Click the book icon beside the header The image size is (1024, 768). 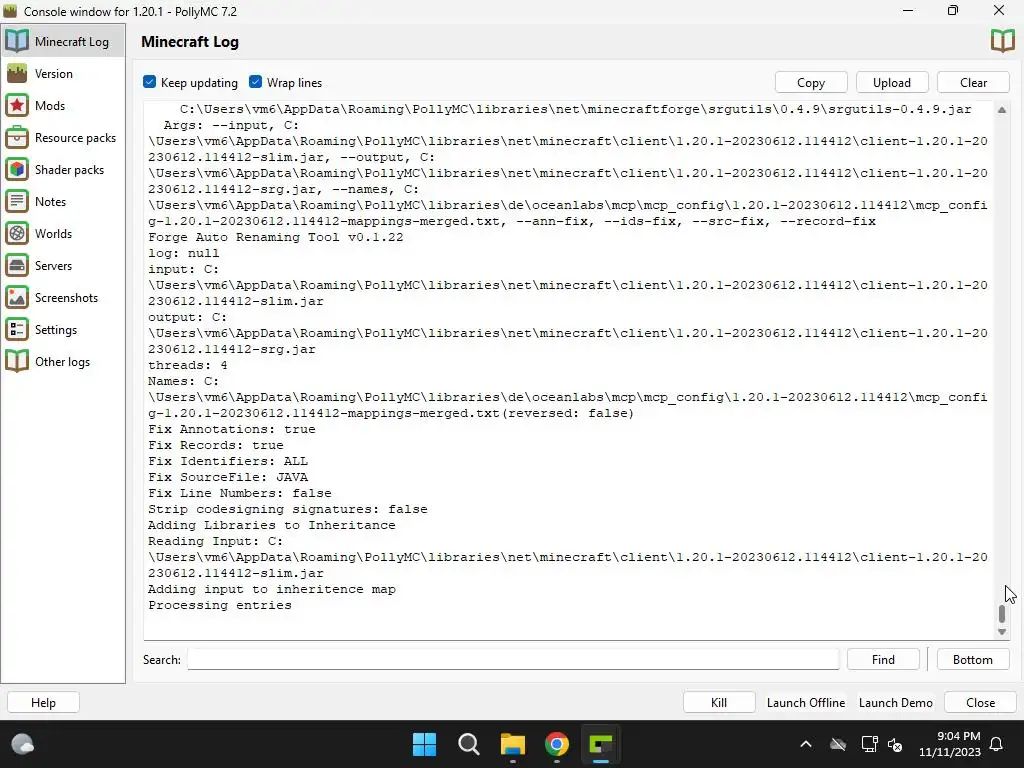tap(1002, 41)
